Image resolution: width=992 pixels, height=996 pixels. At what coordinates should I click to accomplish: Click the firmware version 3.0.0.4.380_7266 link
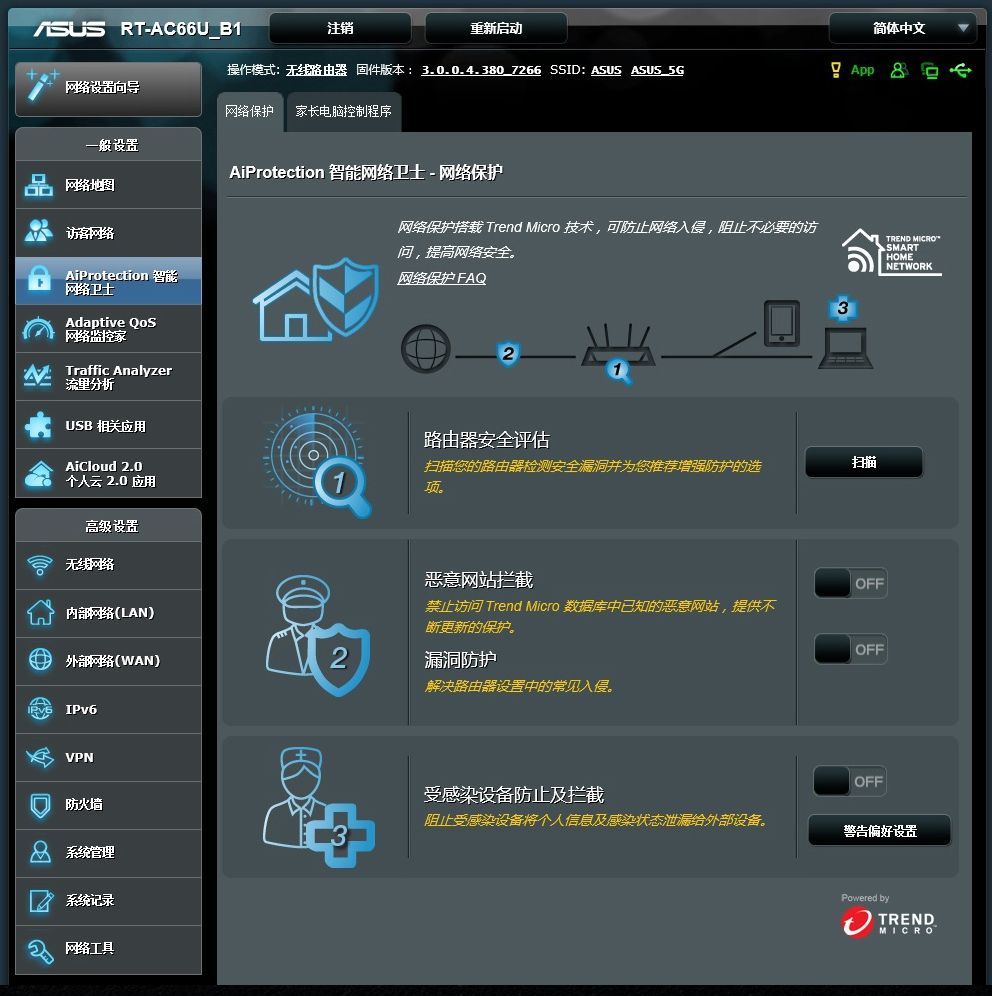click(x=481, y=70)
